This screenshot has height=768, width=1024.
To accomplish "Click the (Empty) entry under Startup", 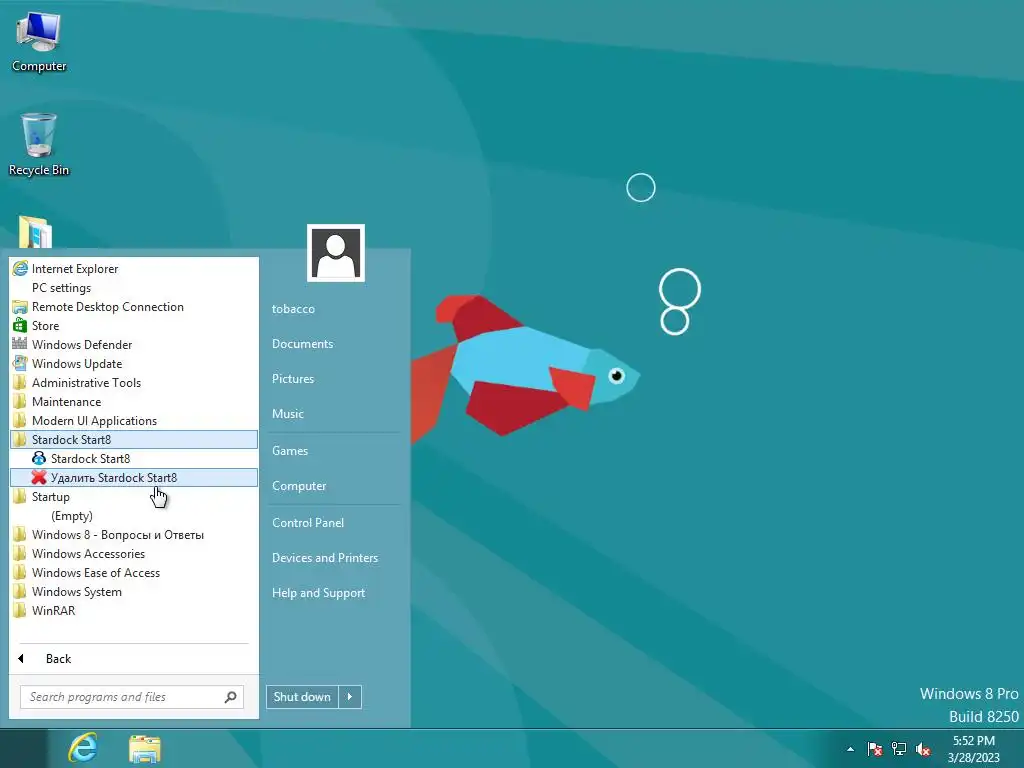I will (72, 516).
